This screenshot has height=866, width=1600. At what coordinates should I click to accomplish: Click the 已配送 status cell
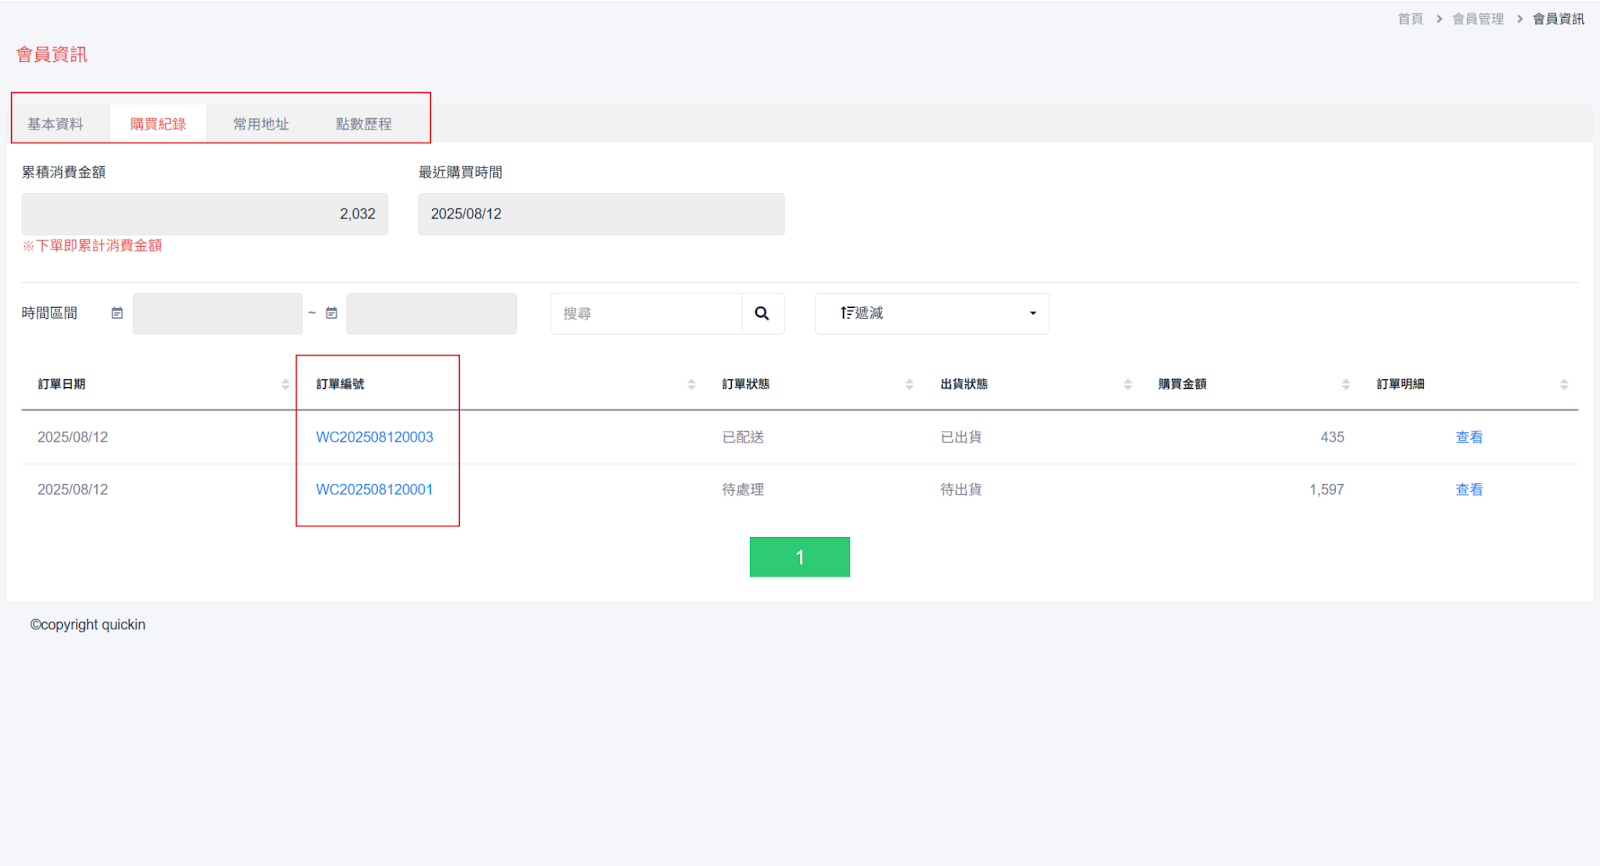[x=743, y=437]
